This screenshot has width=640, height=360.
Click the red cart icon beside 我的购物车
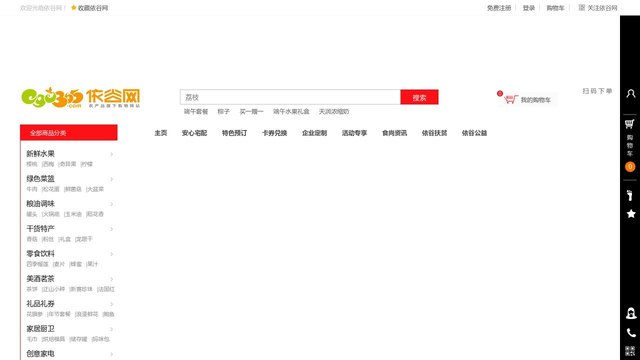[x=511, y=99]
